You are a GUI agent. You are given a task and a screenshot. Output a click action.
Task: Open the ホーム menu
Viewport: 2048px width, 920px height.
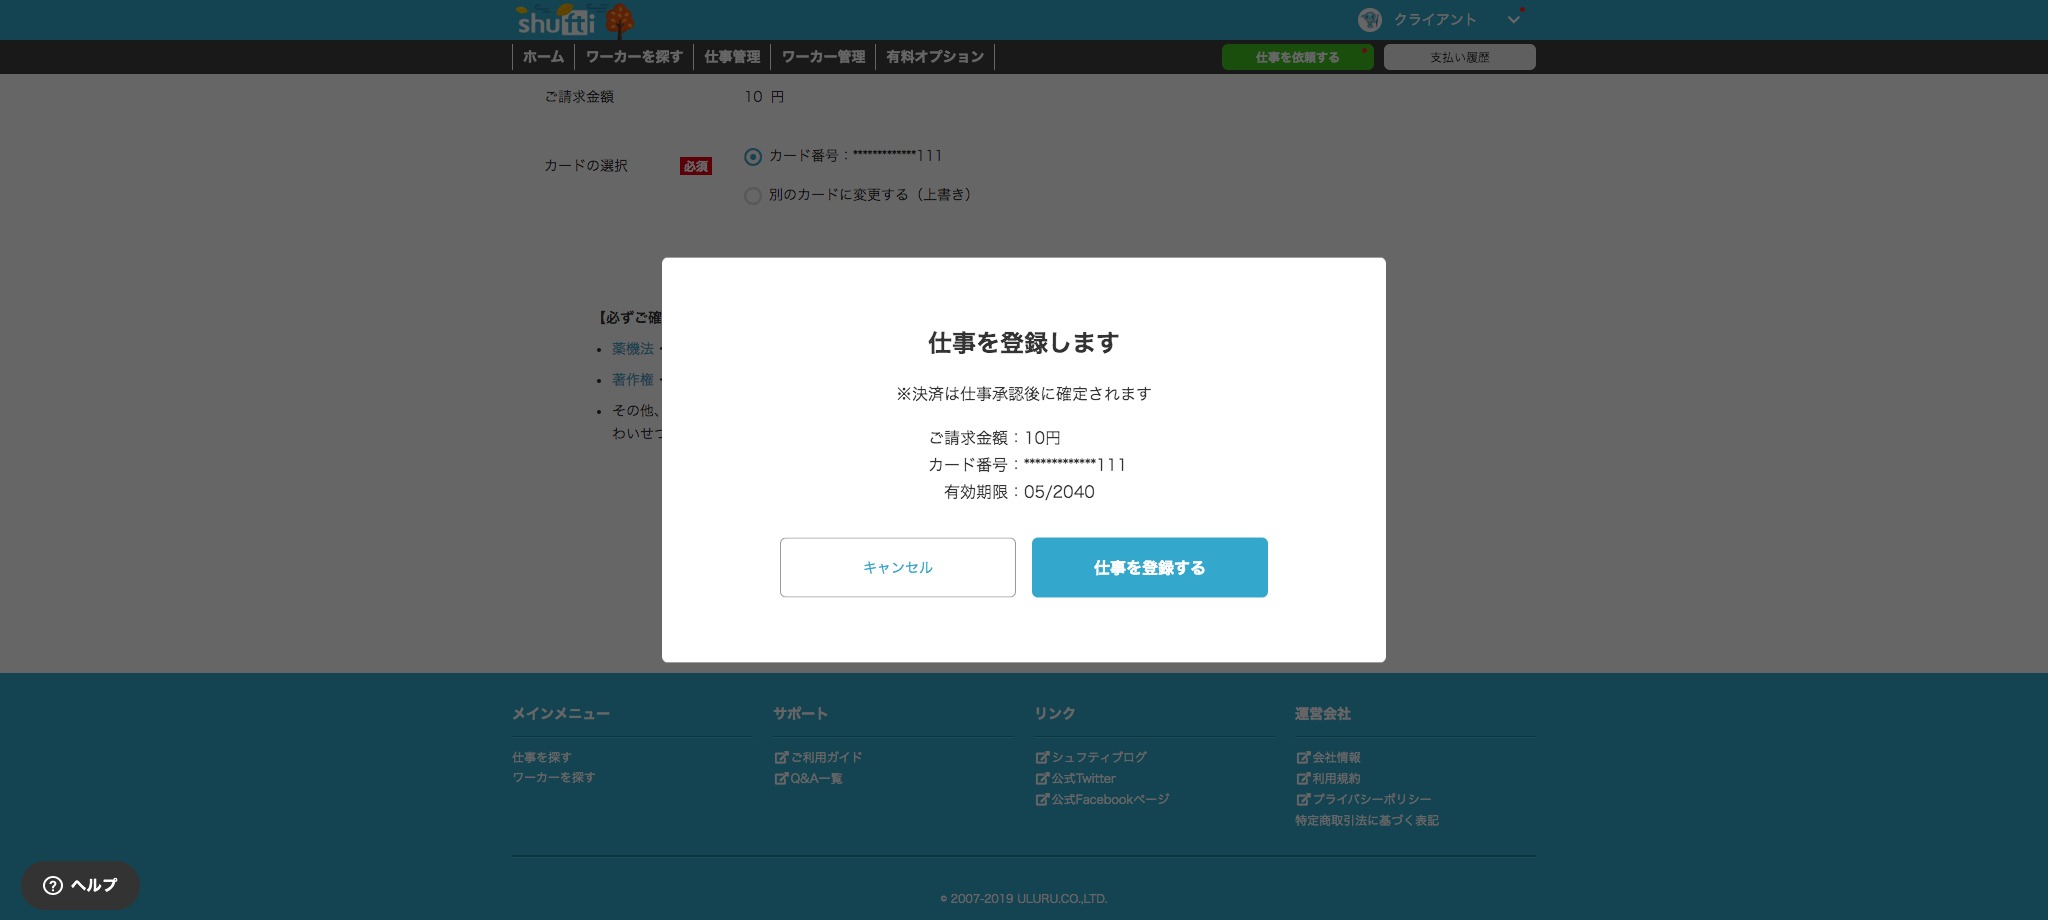[543, 57]
